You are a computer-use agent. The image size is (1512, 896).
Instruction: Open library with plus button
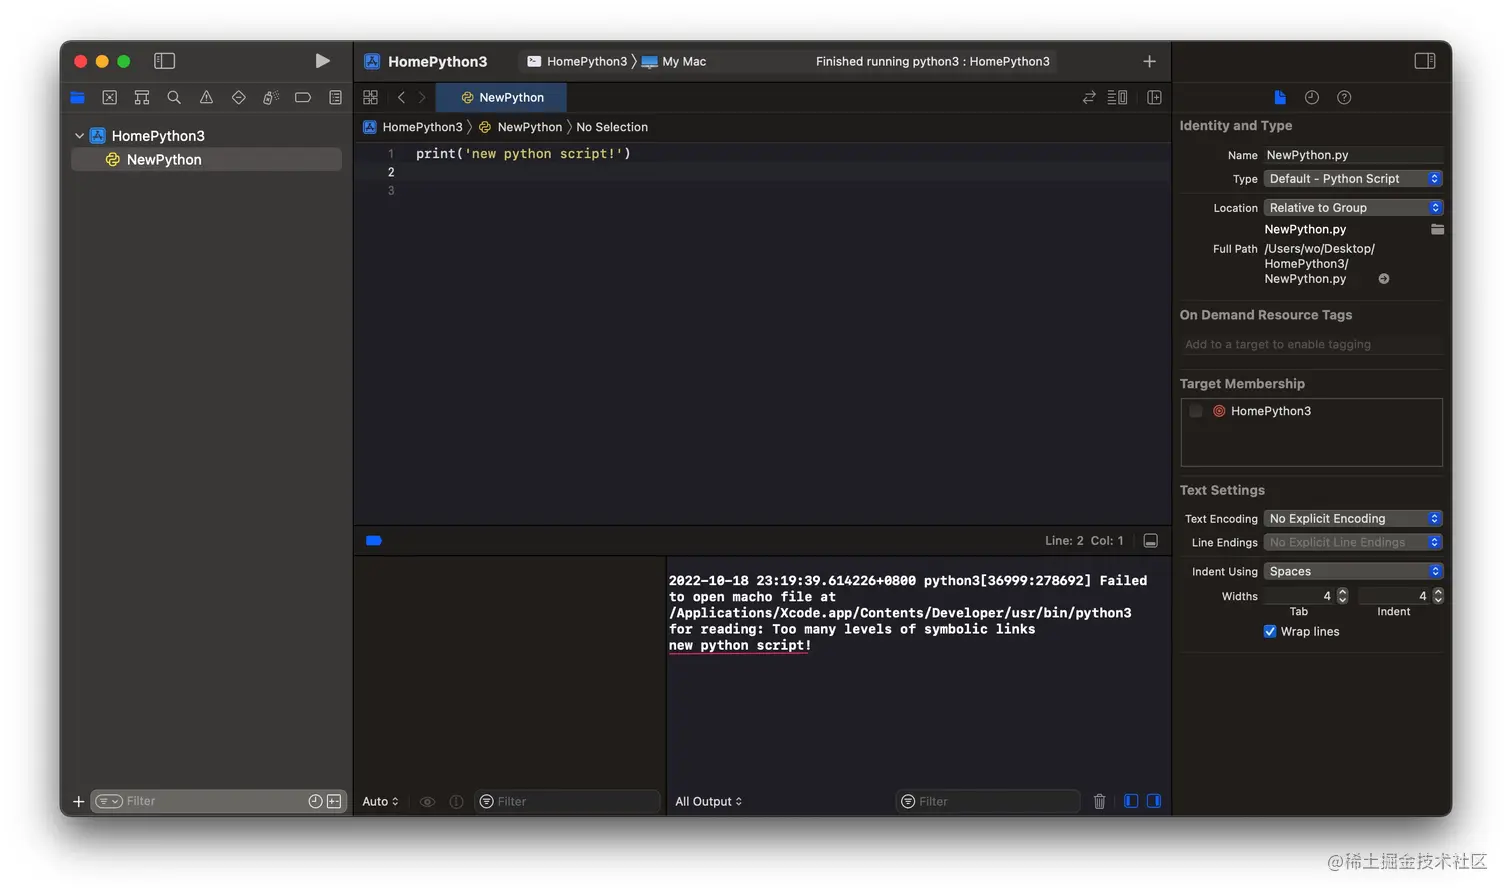[x=1149, y=61]
